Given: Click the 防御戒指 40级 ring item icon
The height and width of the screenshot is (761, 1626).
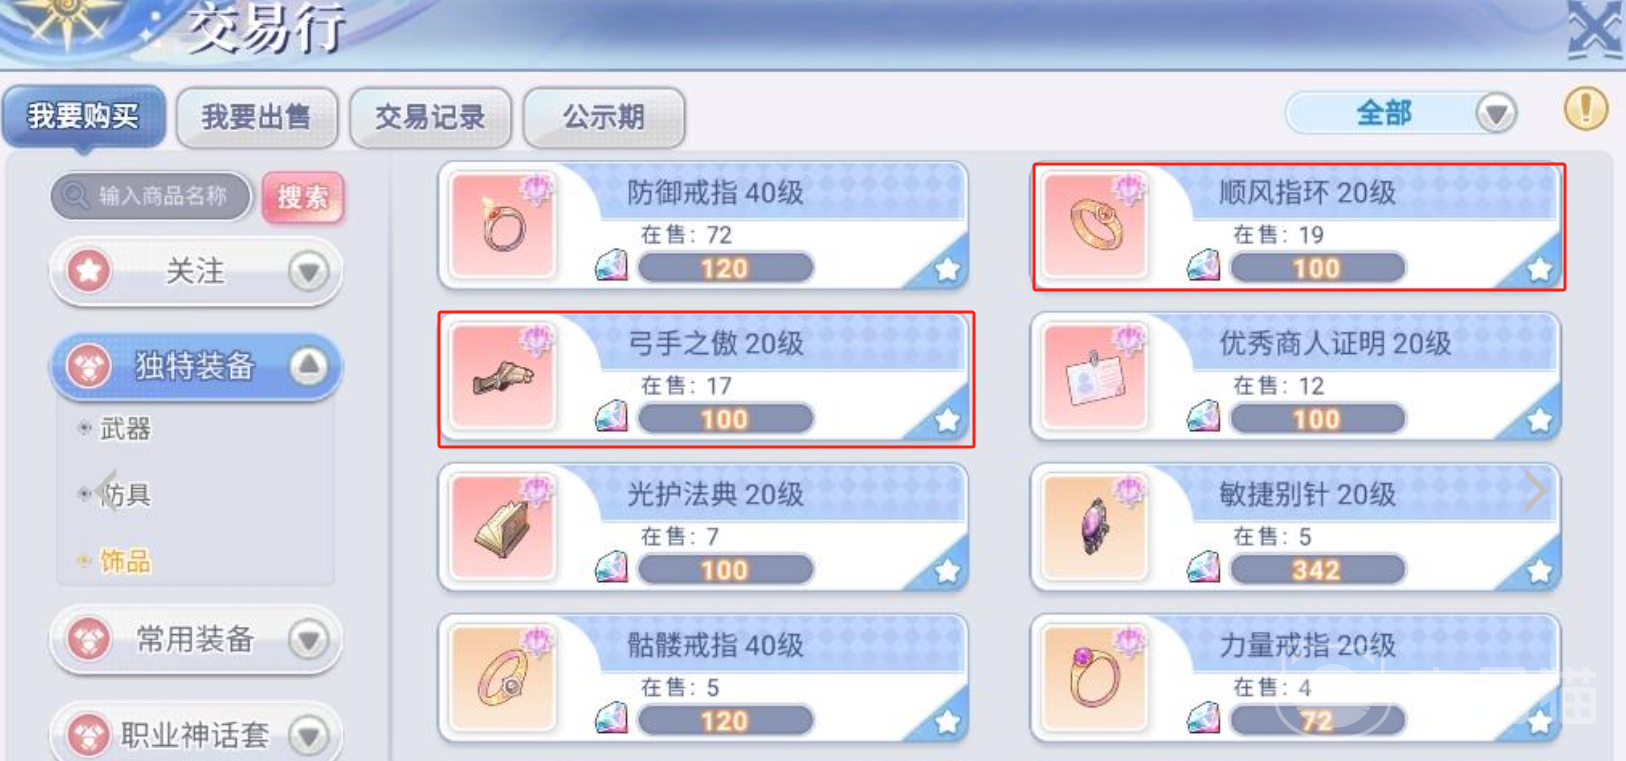Looking at the screenshot, I should [502, 225].
